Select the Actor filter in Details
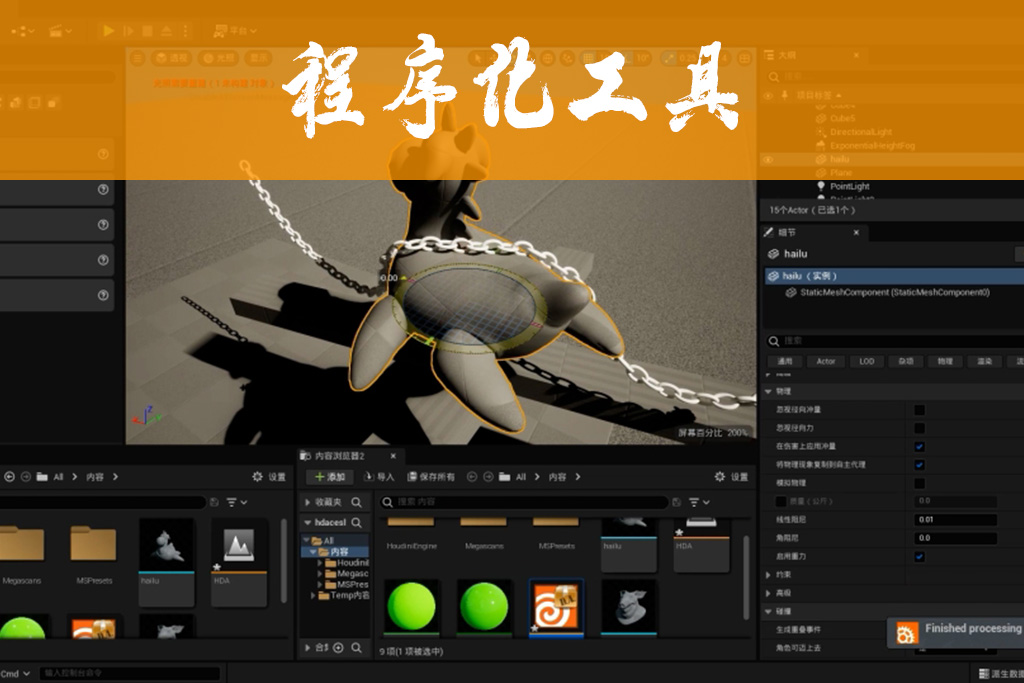The height and width of the screenshot is (683, 1024). coord(825,361)
